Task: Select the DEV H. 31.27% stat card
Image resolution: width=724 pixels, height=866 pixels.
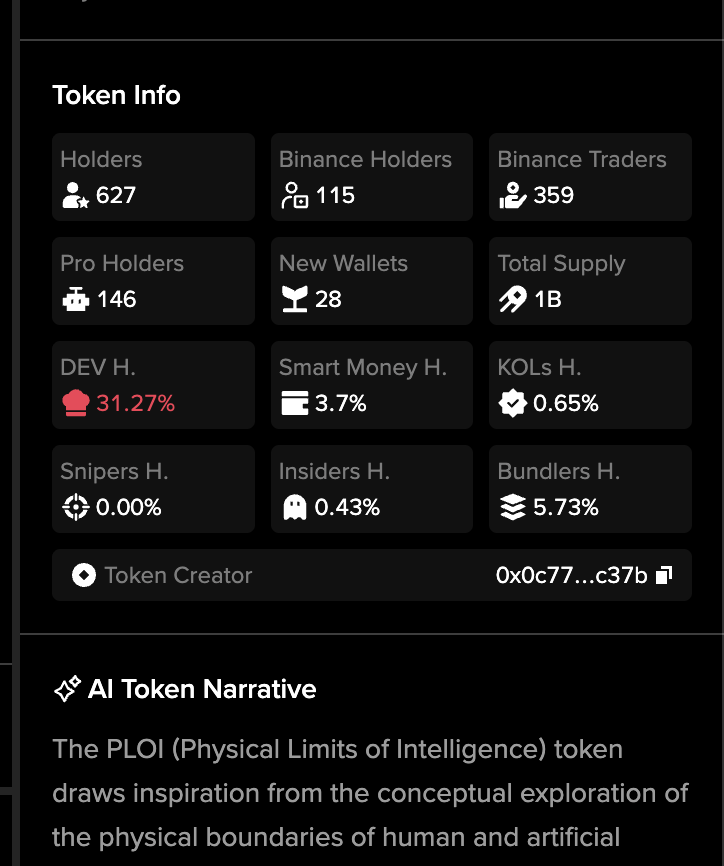Action: [x=153, y=385]
